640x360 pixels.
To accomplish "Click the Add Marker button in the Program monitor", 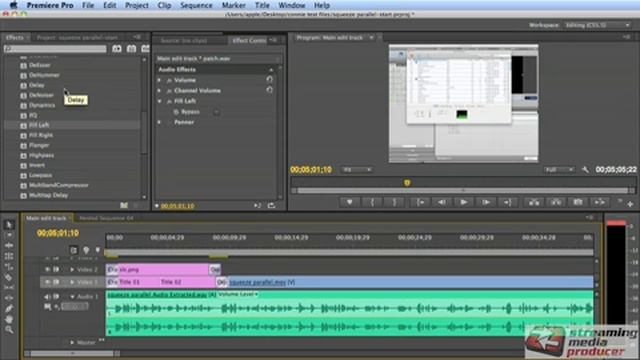I will [349, 202].
